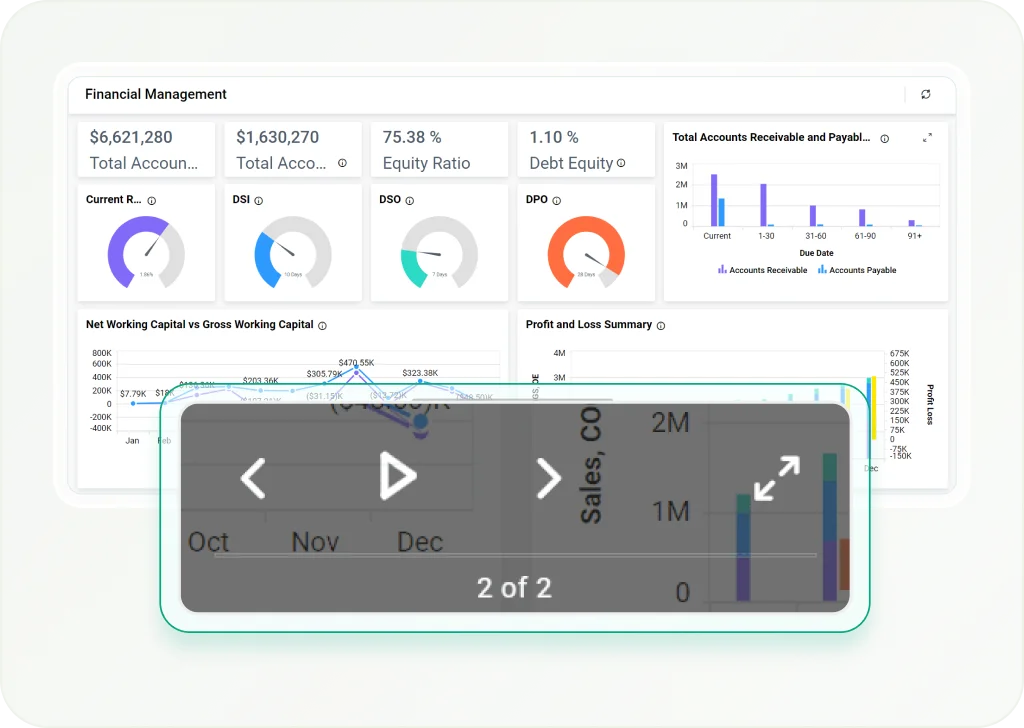Image resolution: width=1024 pixels, height=728 pixels.
Task: Advance with the right arrow in the overlay
Action: [x=548, y=478]
